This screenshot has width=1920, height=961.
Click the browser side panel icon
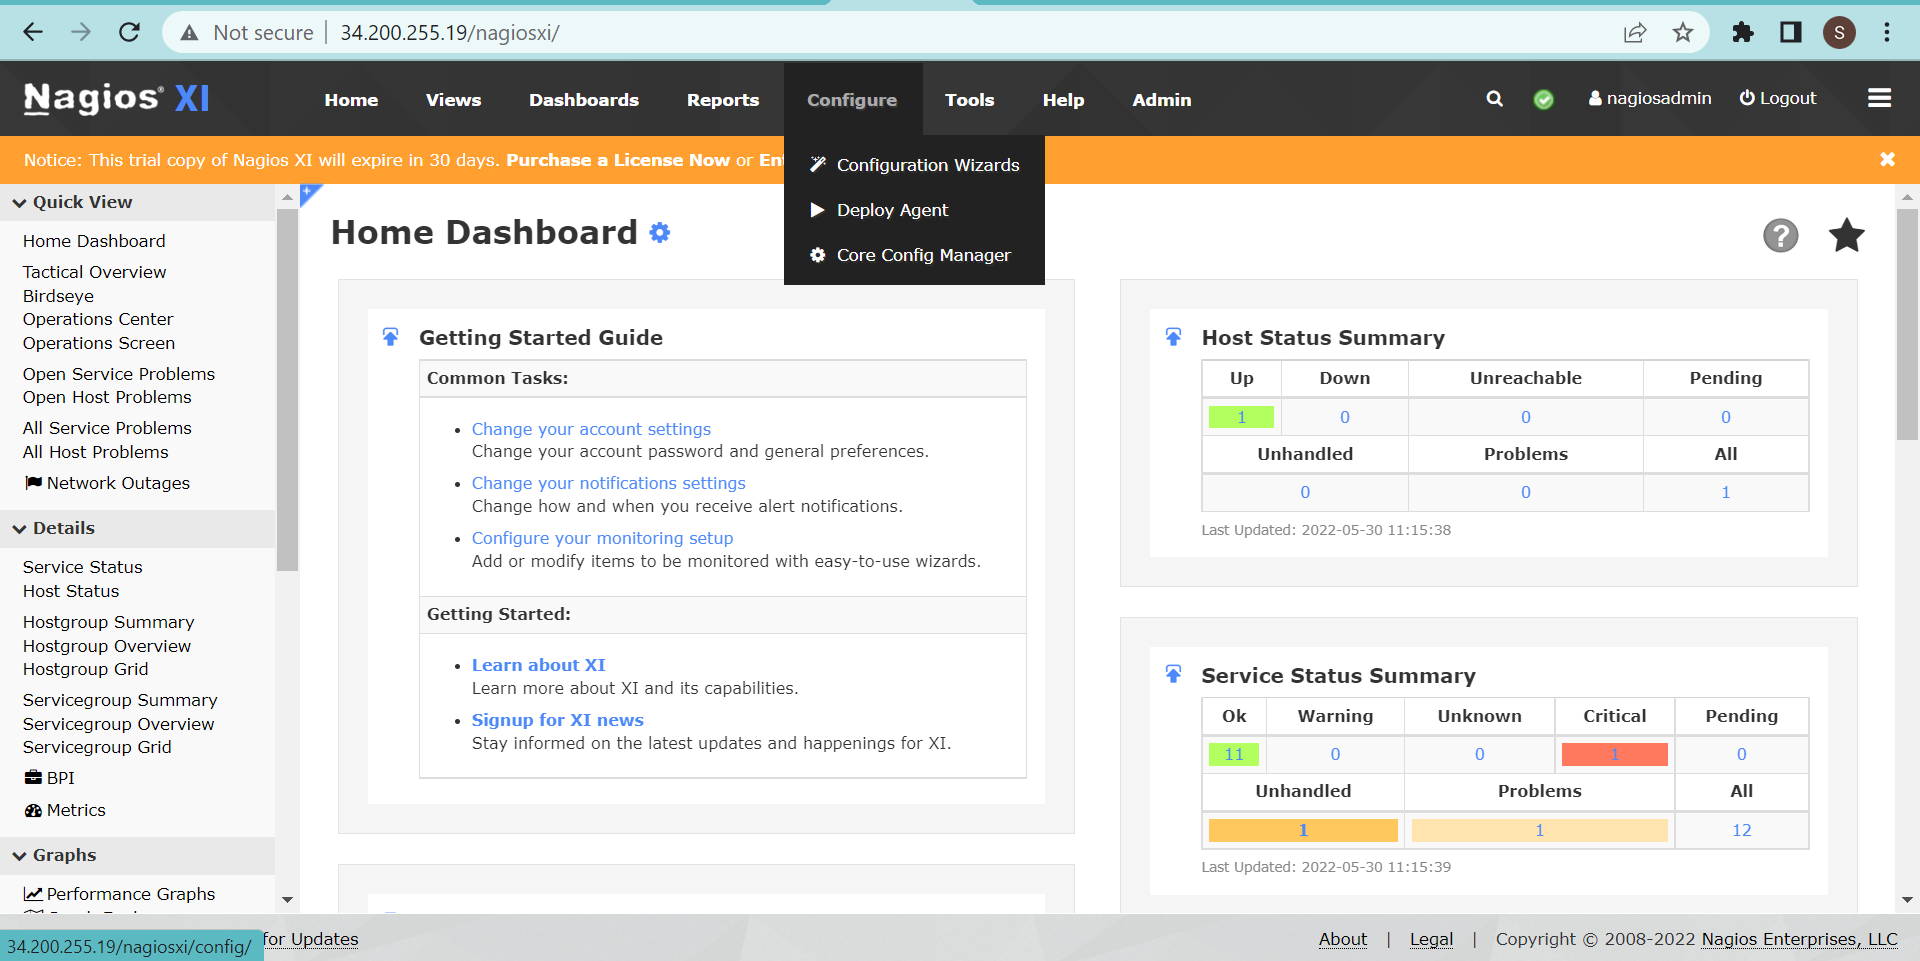pos(1791,32)
